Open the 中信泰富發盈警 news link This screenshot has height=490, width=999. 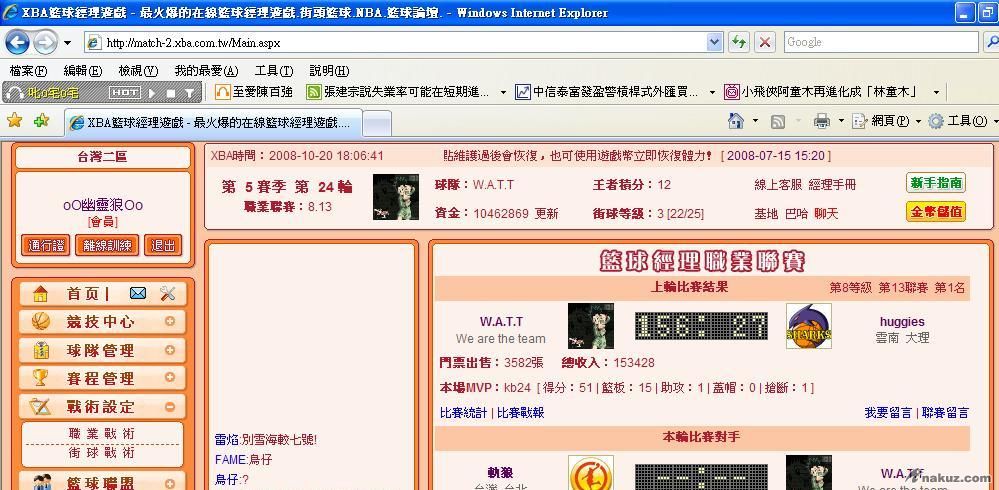pyautogui.click(x=607, y=92)
